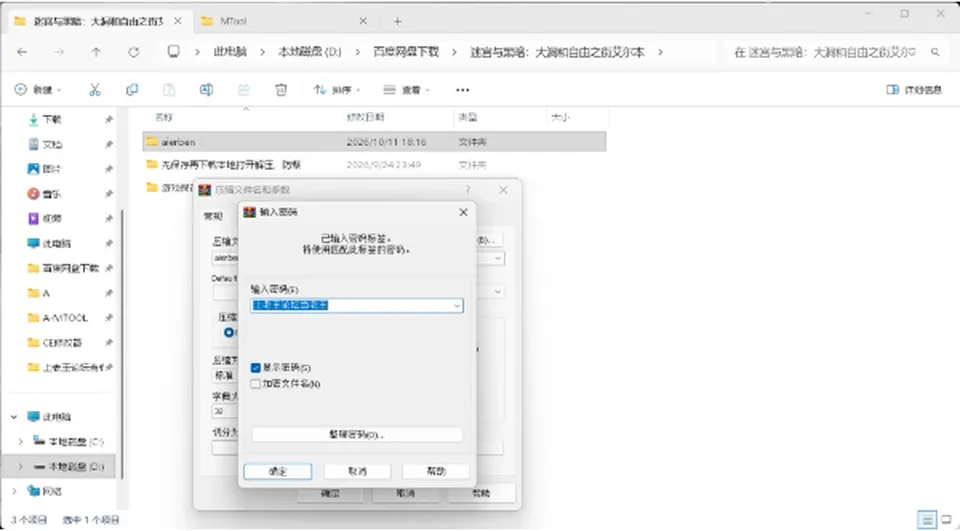The image size is (960, 531).
Task: Click the Back arrow in Explorer navigation
Action: click(x=22, y=52)
